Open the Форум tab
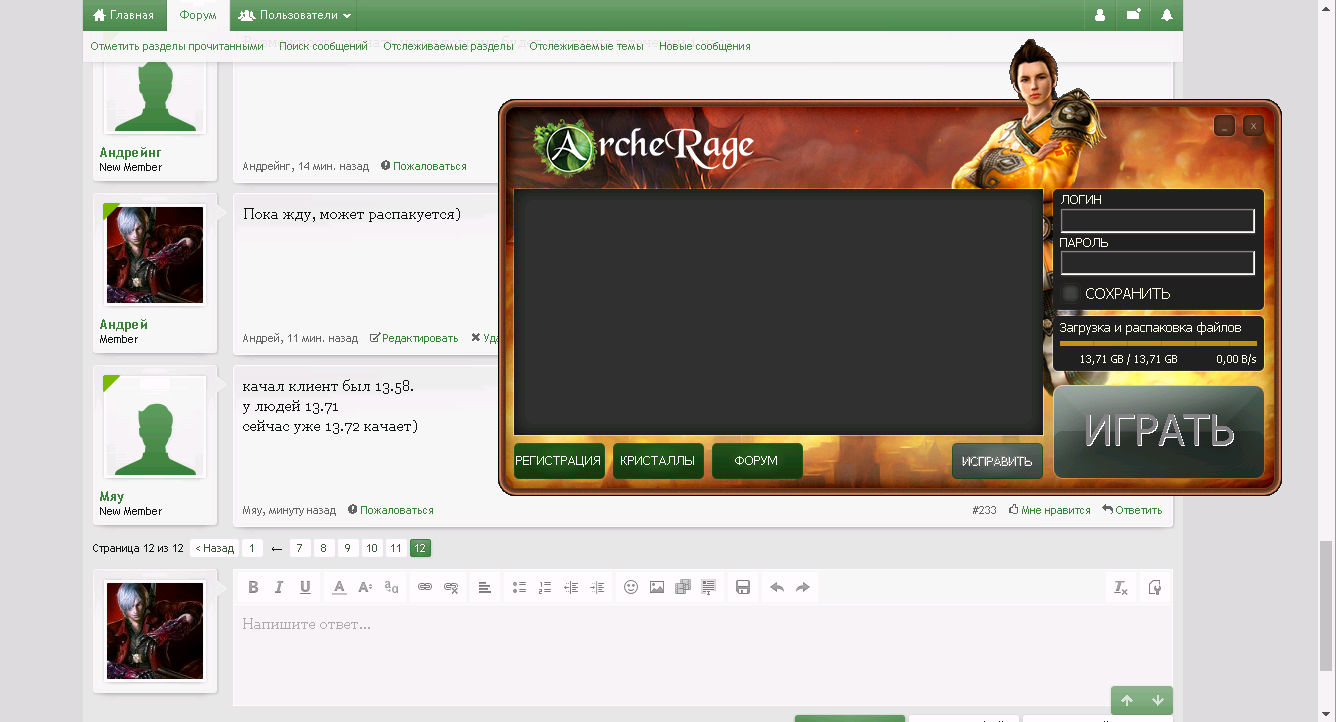Screen dimensions: 1336x722 (197, 15)
